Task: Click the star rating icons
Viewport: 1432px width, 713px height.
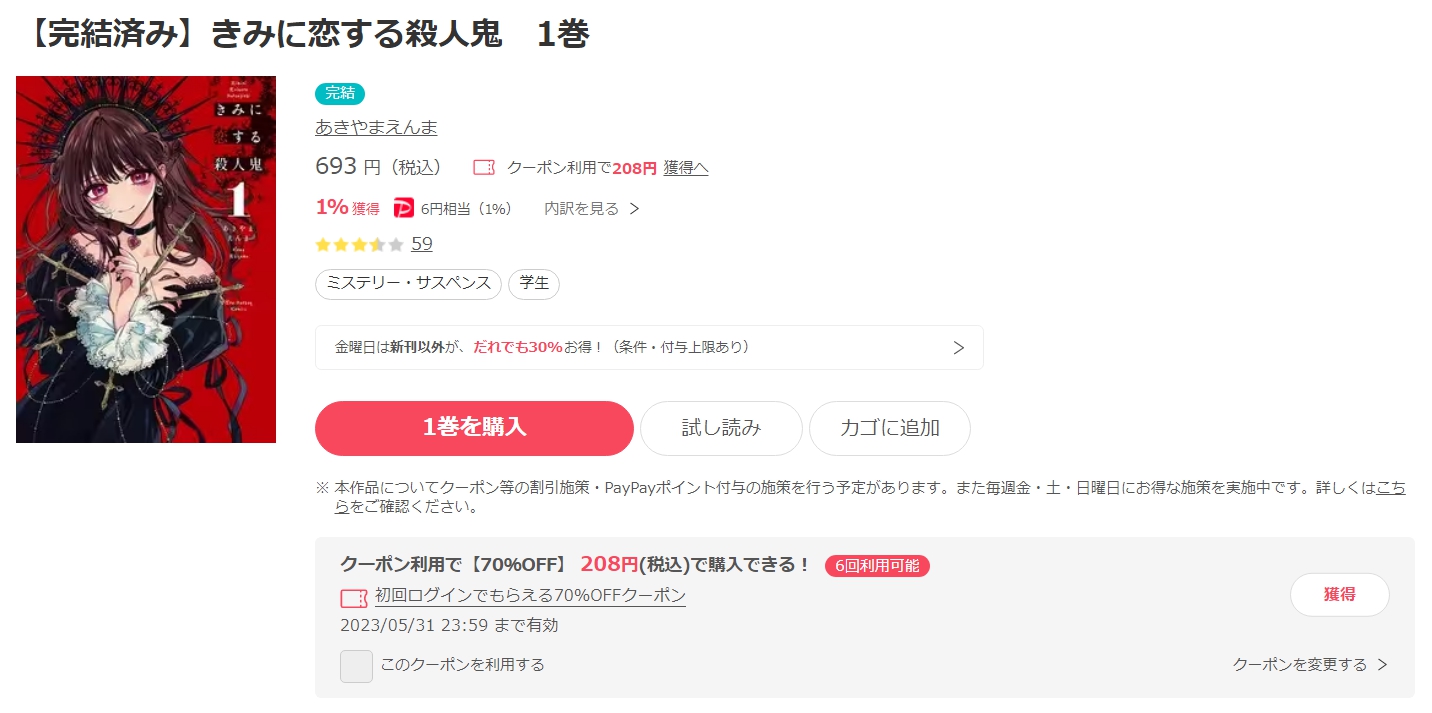Action: 359,244
